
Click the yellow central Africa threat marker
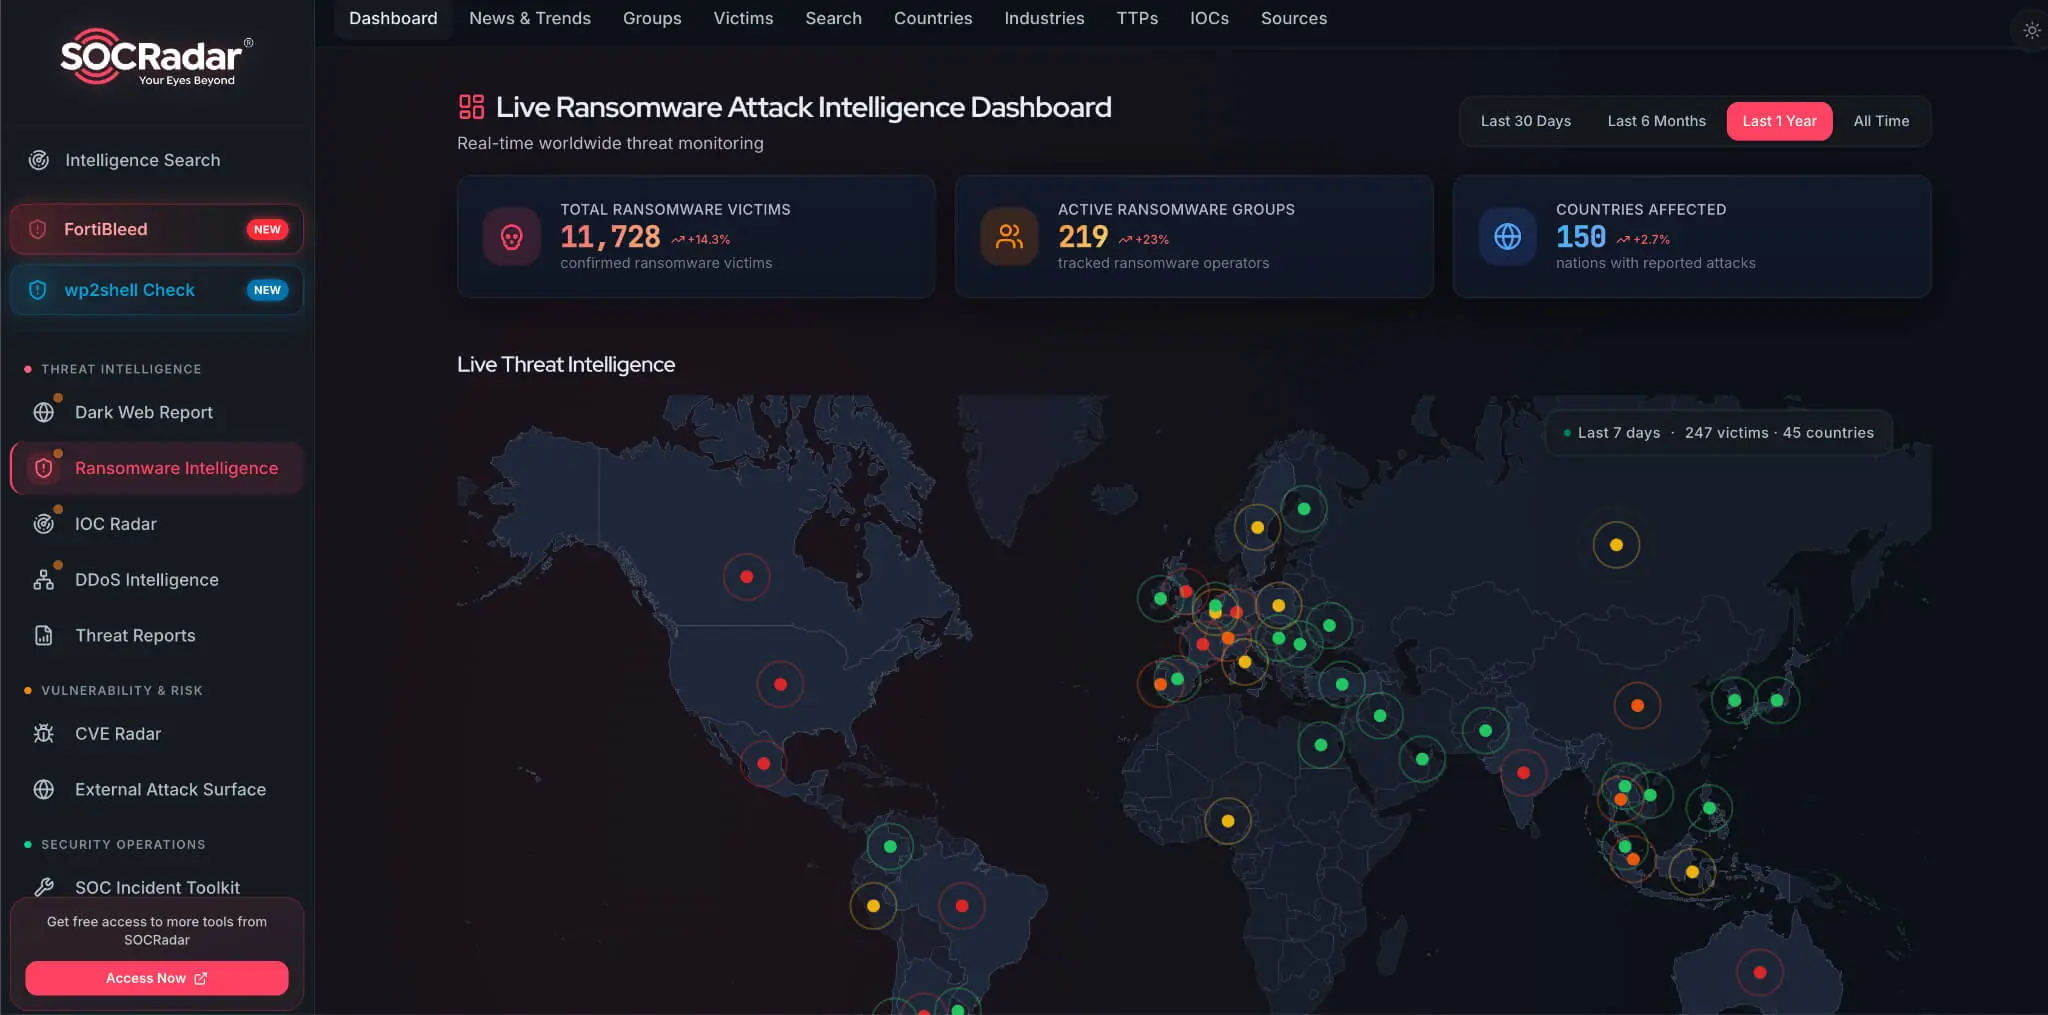1228,821
